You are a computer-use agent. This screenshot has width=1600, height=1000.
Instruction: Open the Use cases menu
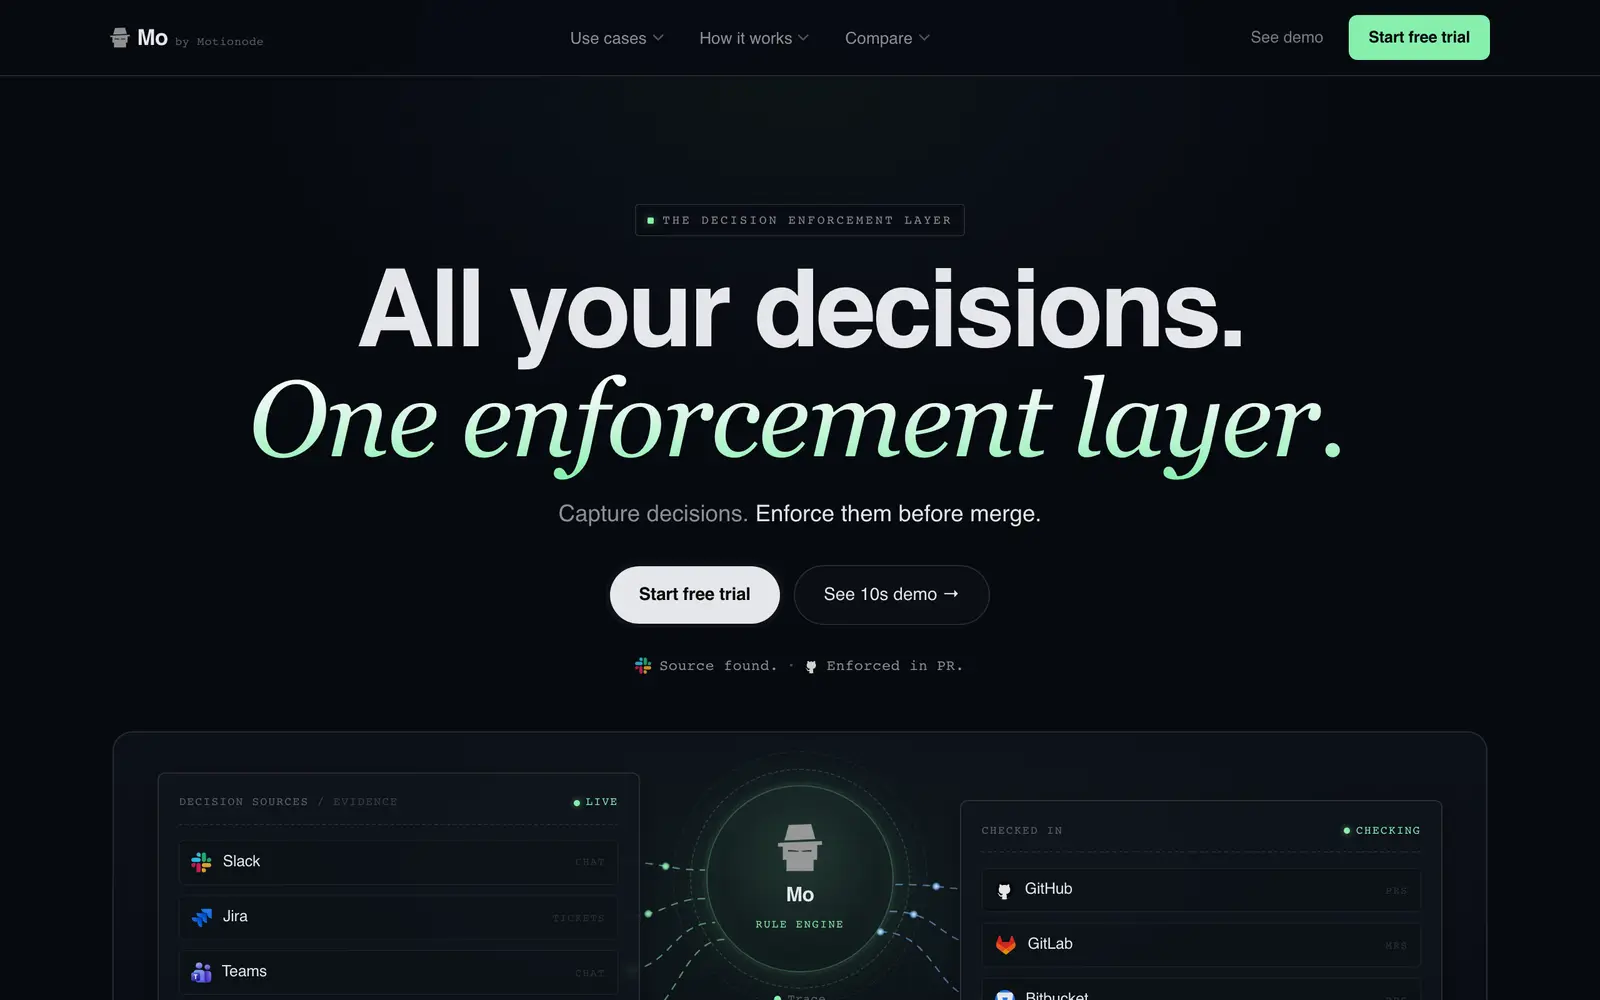point(617,38)
